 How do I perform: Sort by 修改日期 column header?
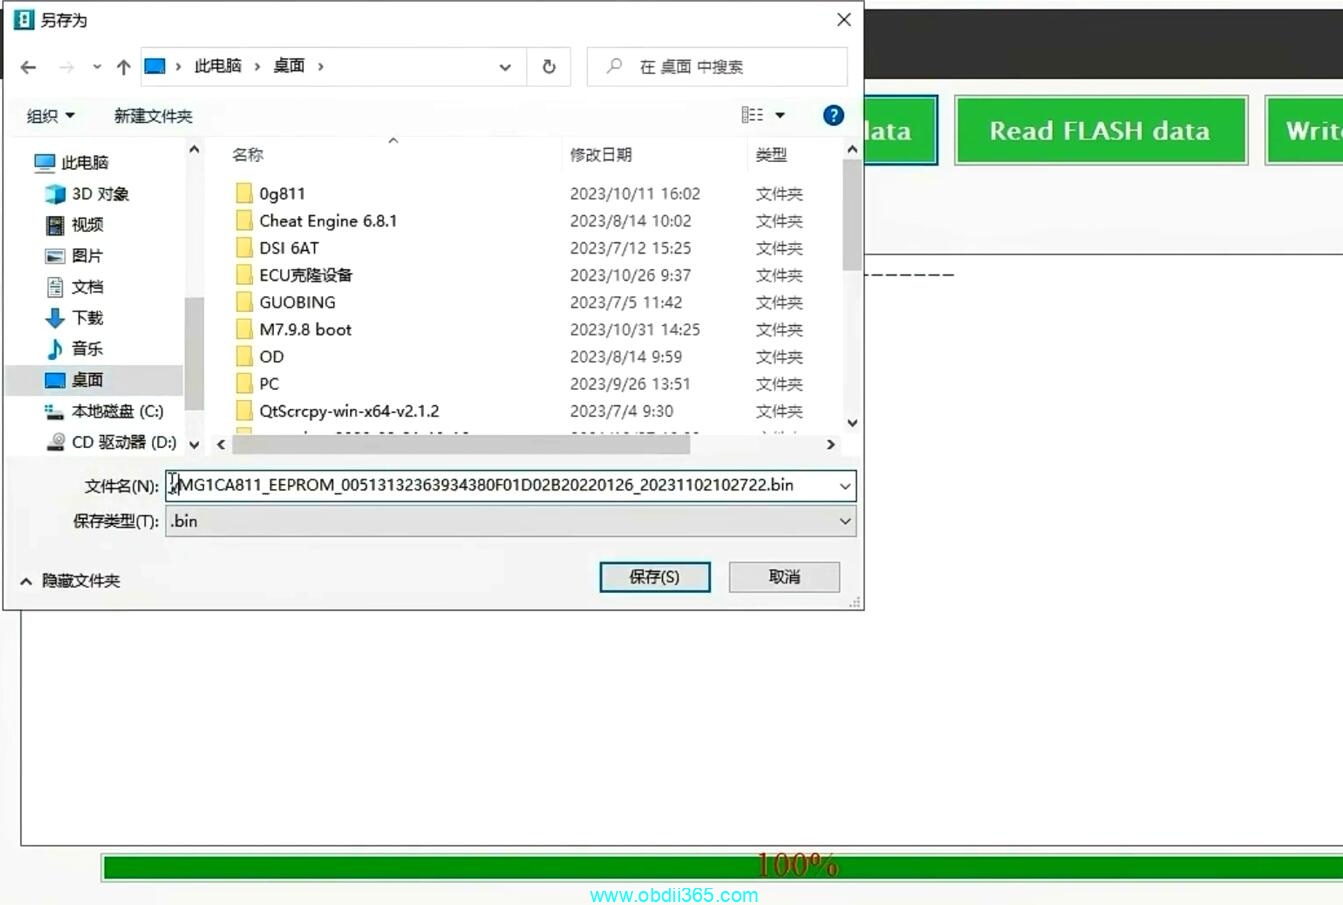(601, 155)
